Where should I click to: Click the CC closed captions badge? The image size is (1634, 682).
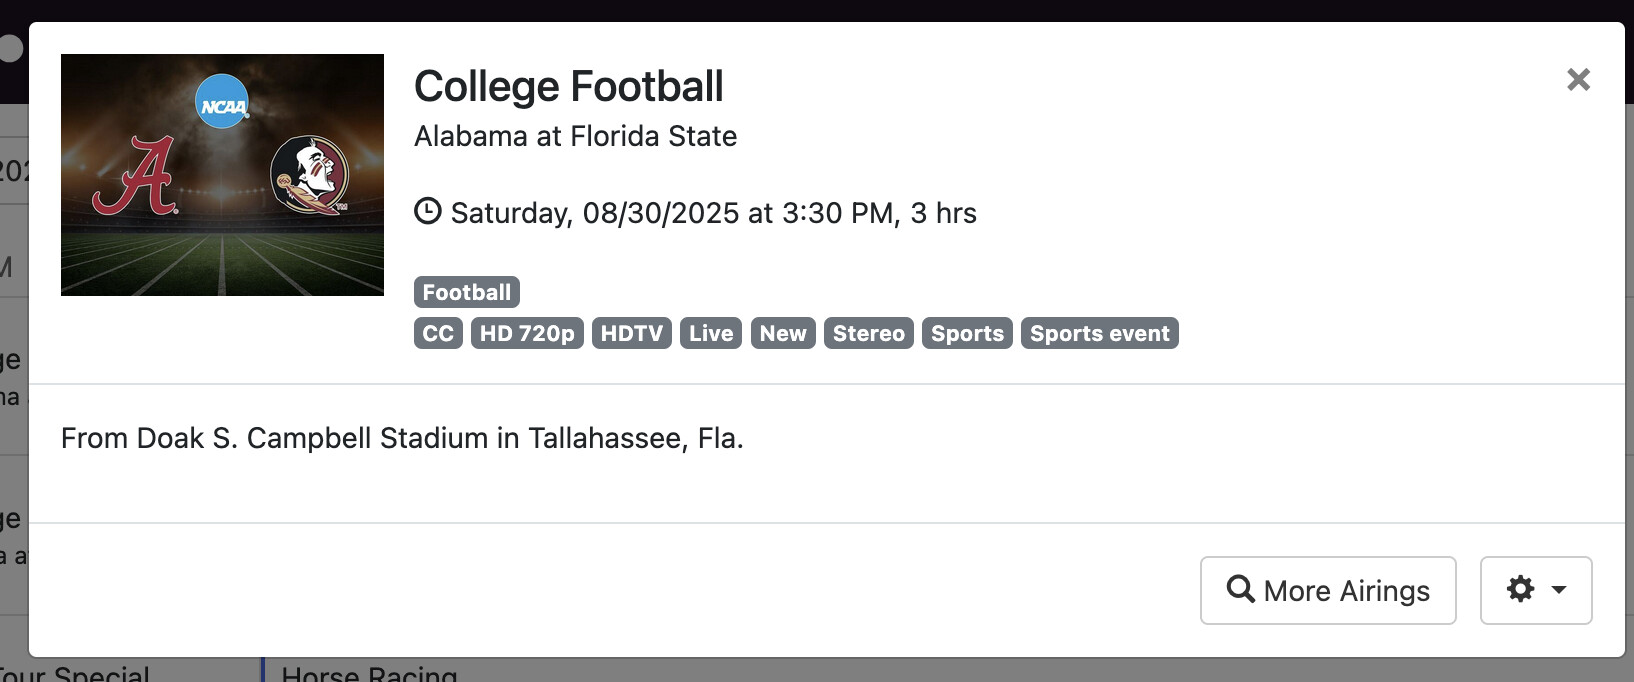[x=438, y=333]
